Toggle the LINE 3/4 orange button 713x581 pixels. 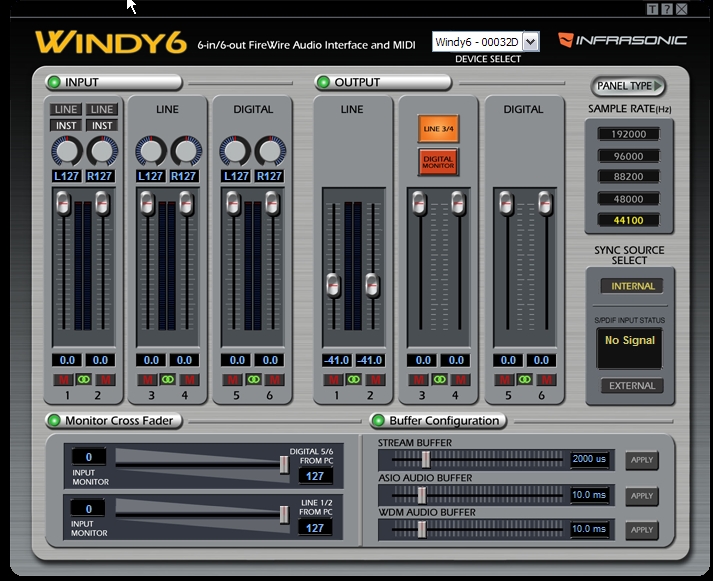coord(438,129)
